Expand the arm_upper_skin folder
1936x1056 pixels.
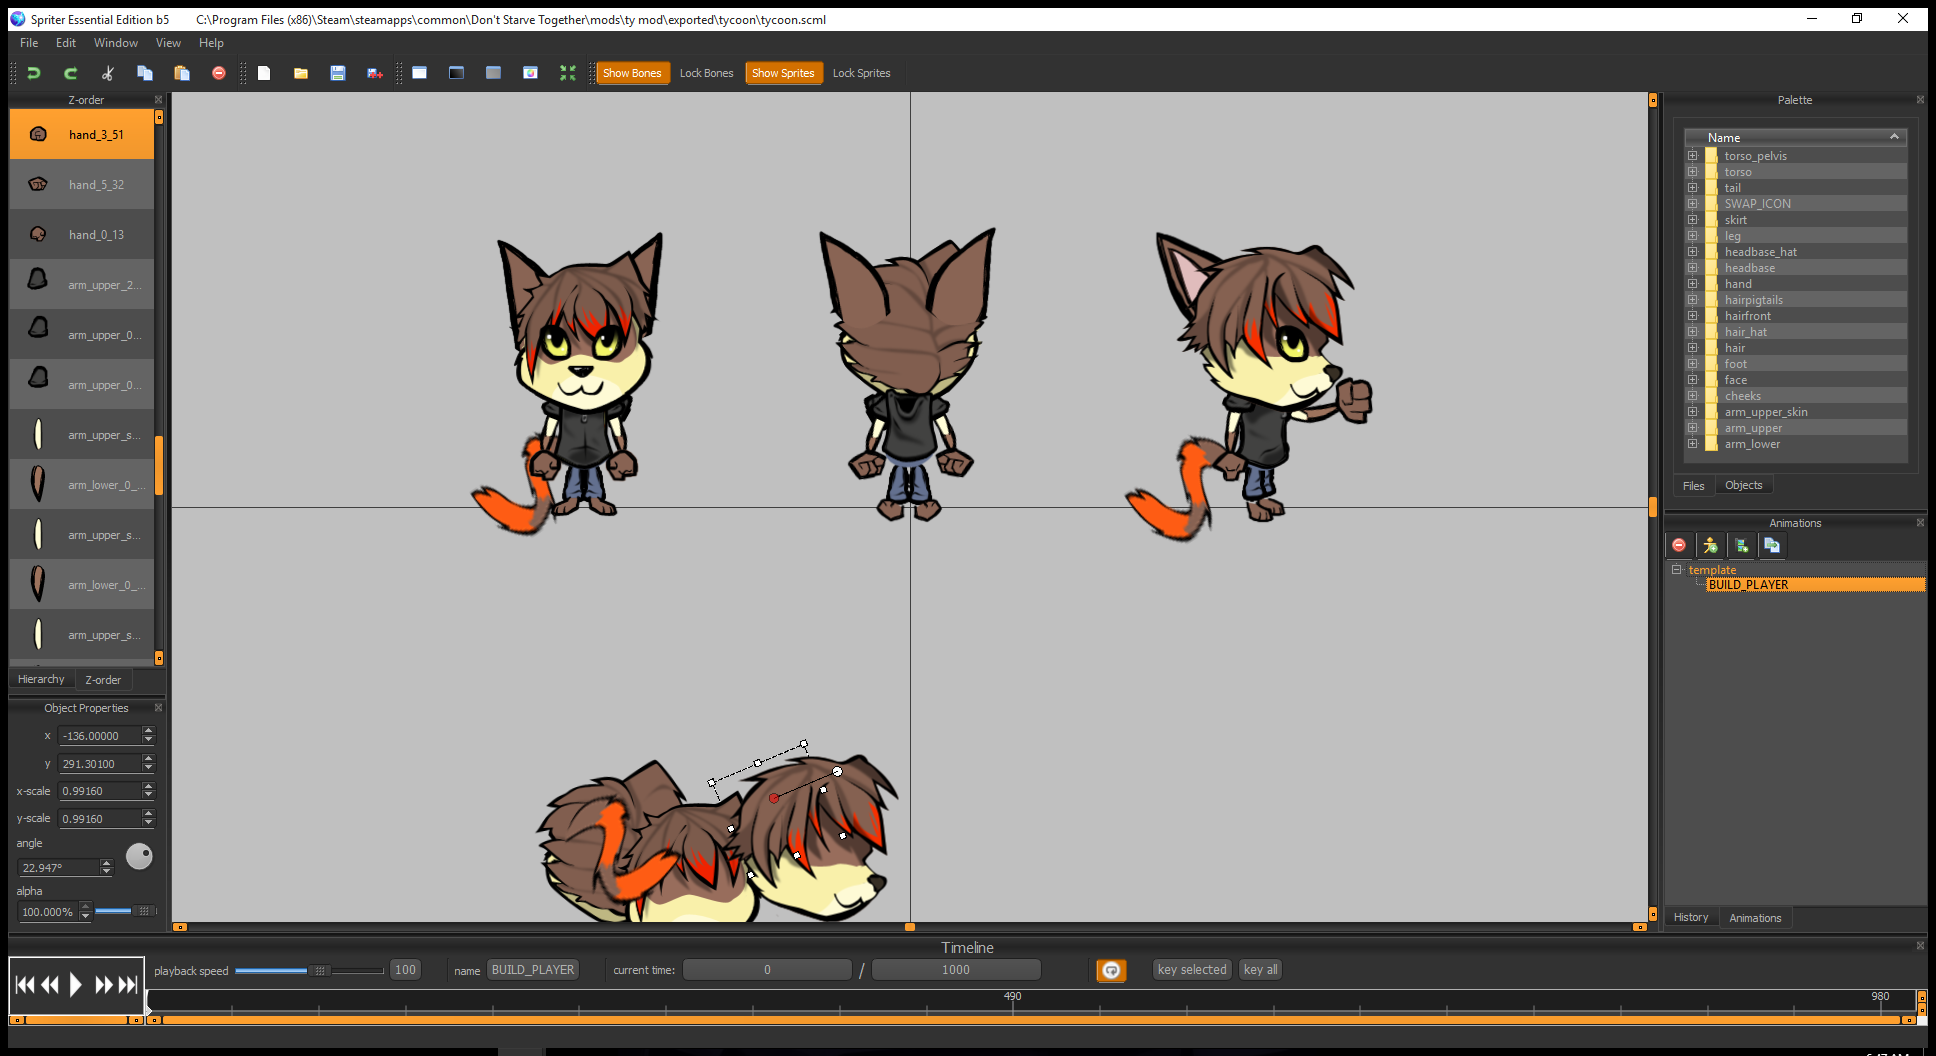point(1692,412)
